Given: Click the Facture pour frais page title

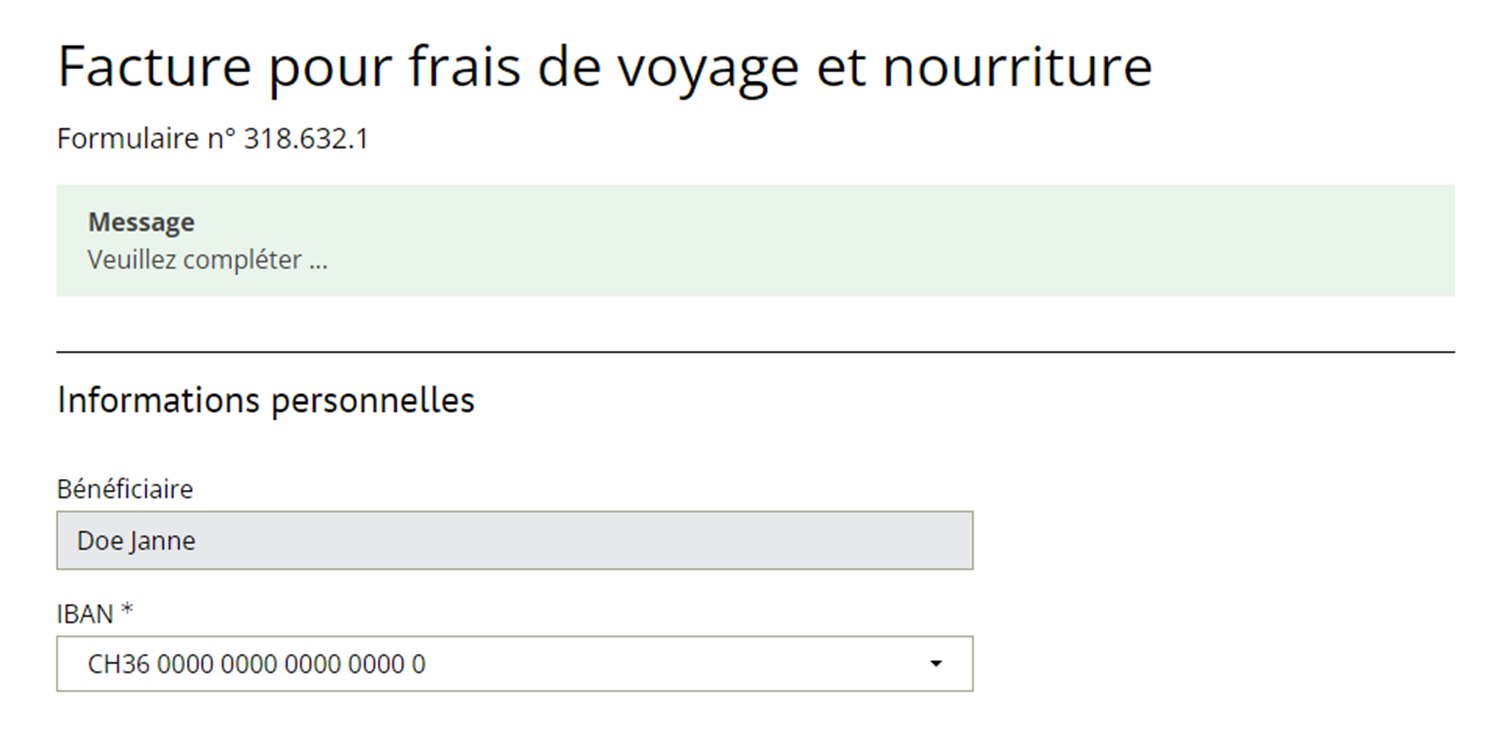Looking at the screenshot, I should coord(604,67).
